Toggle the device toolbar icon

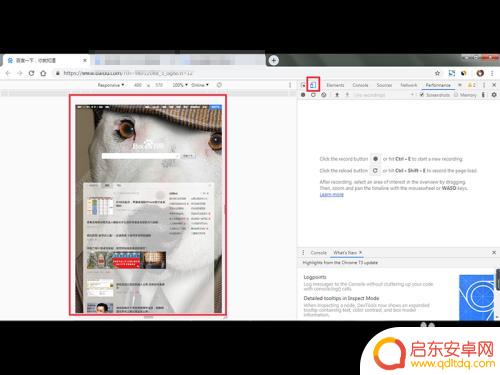(313, 85)
